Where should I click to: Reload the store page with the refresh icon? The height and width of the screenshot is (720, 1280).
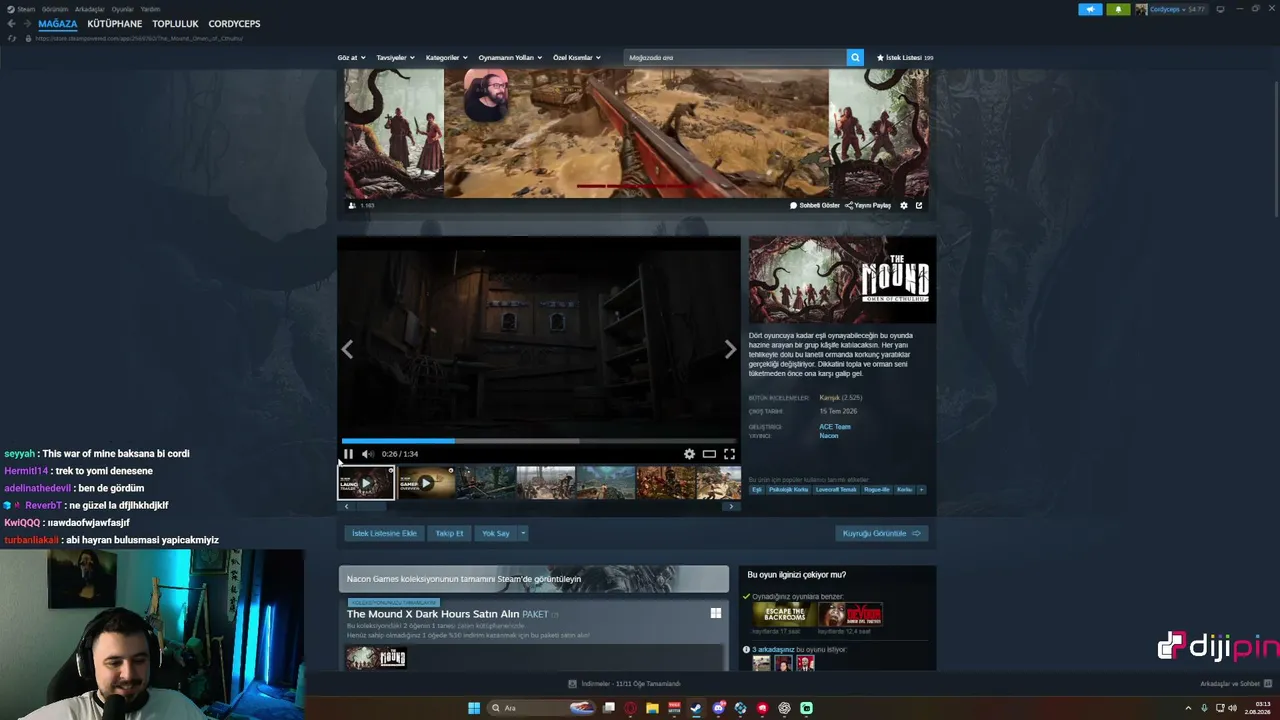(x=12, y=38)
